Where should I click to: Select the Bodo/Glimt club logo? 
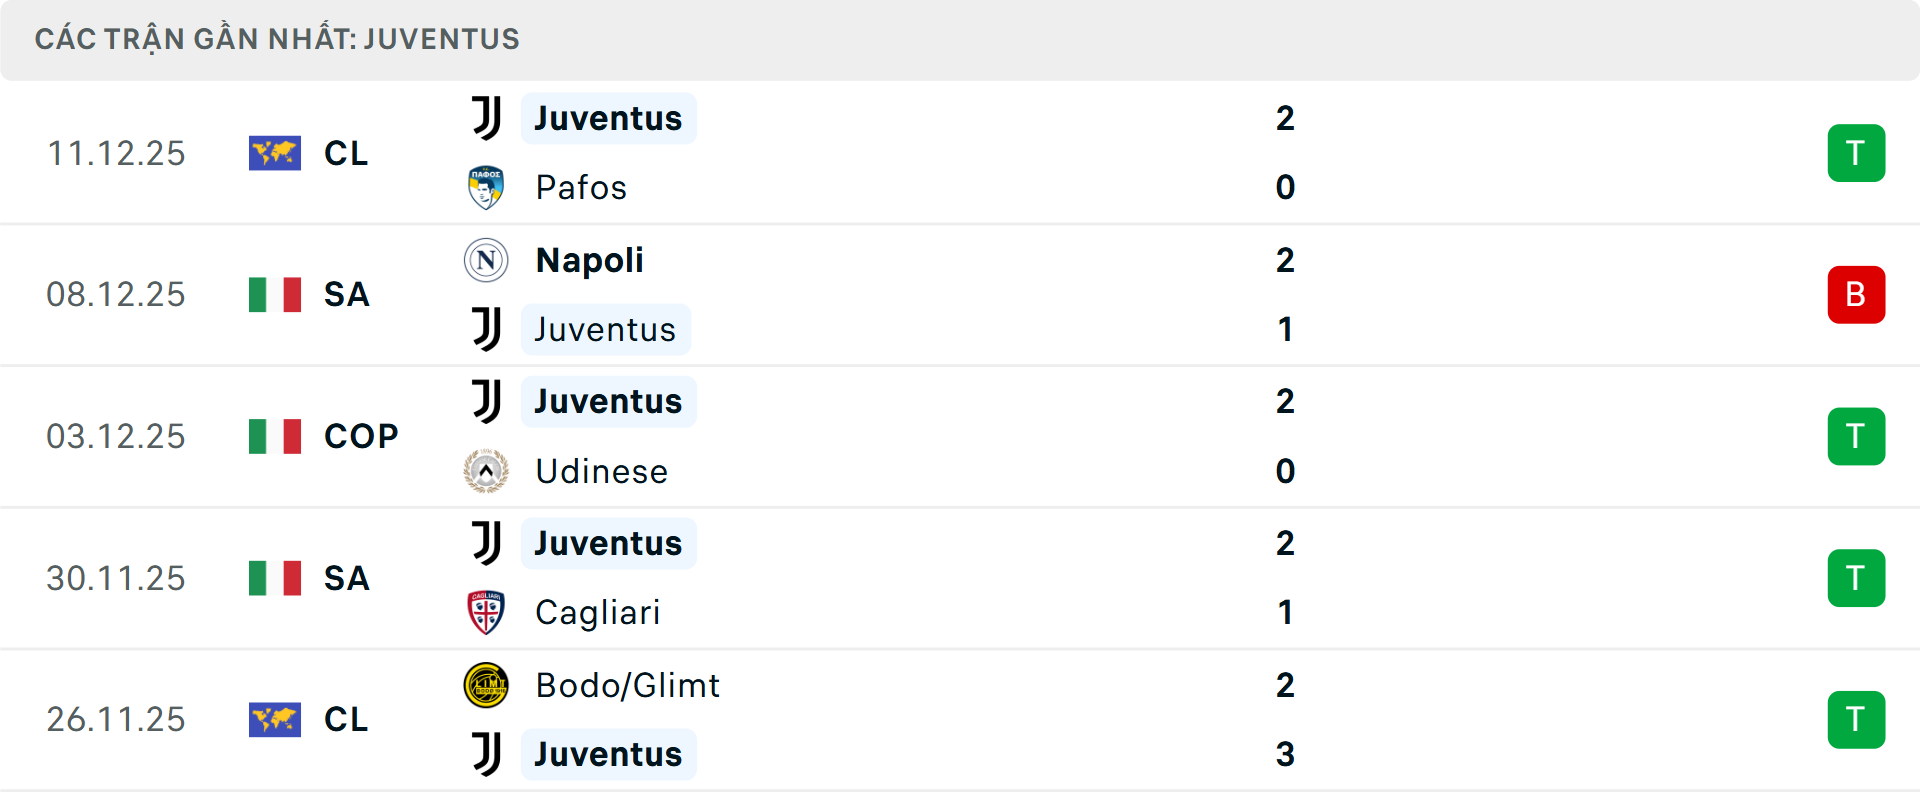click(485, 686)
